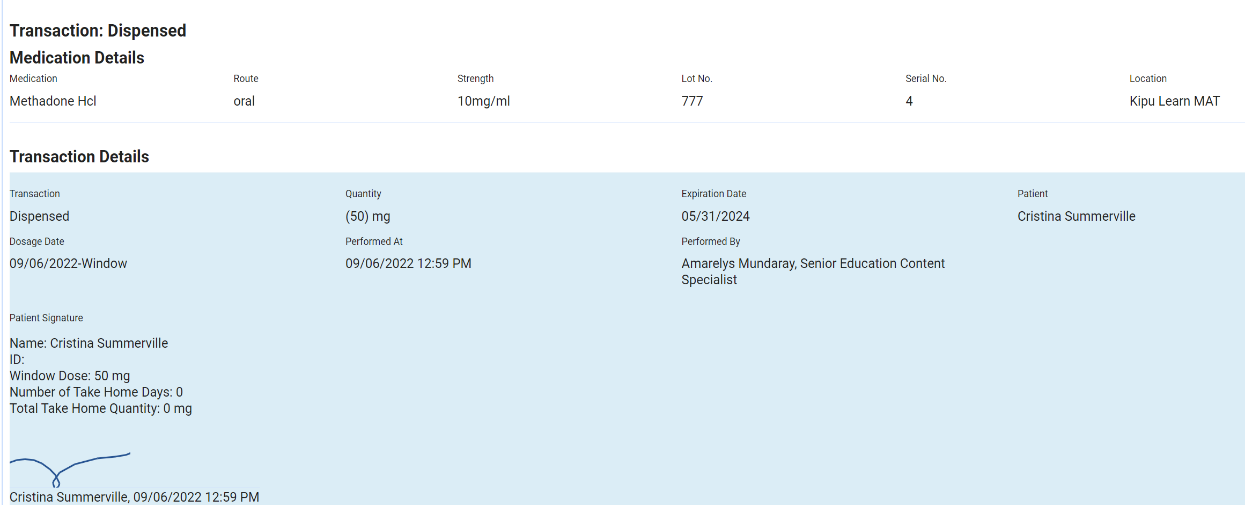This screenshot has width=1245, height=505.
Task: Click lot number 777
Action: (x=692, y=101)
